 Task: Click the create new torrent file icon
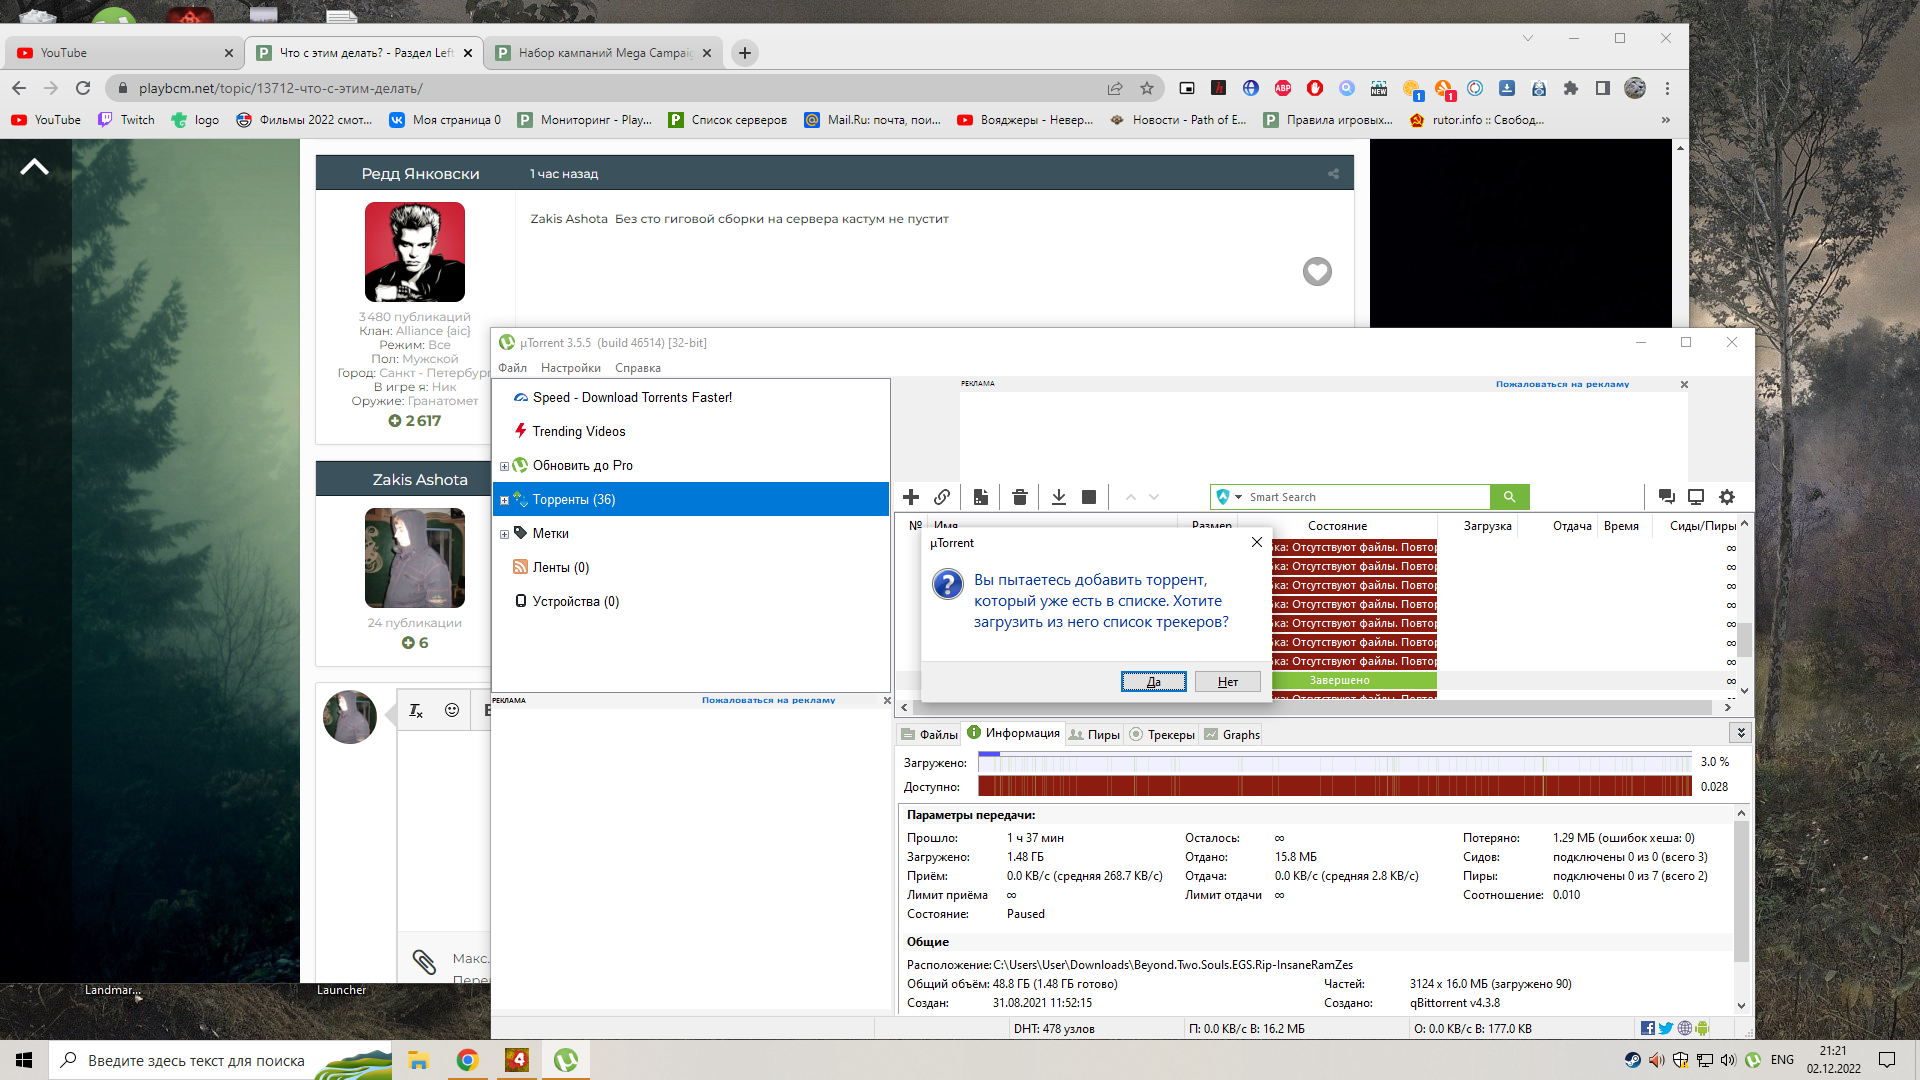coord(981,497)
